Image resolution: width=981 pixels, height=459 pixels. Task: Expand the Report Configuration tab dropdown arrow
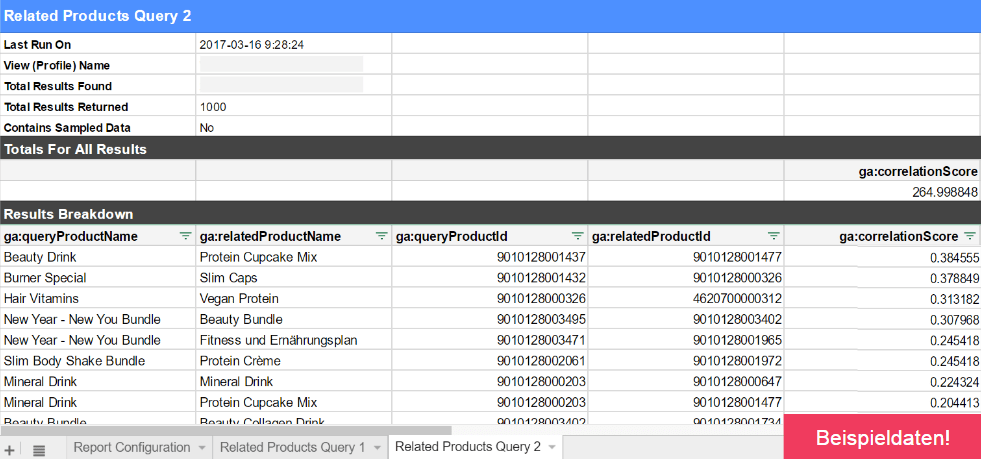coord(201,448)
